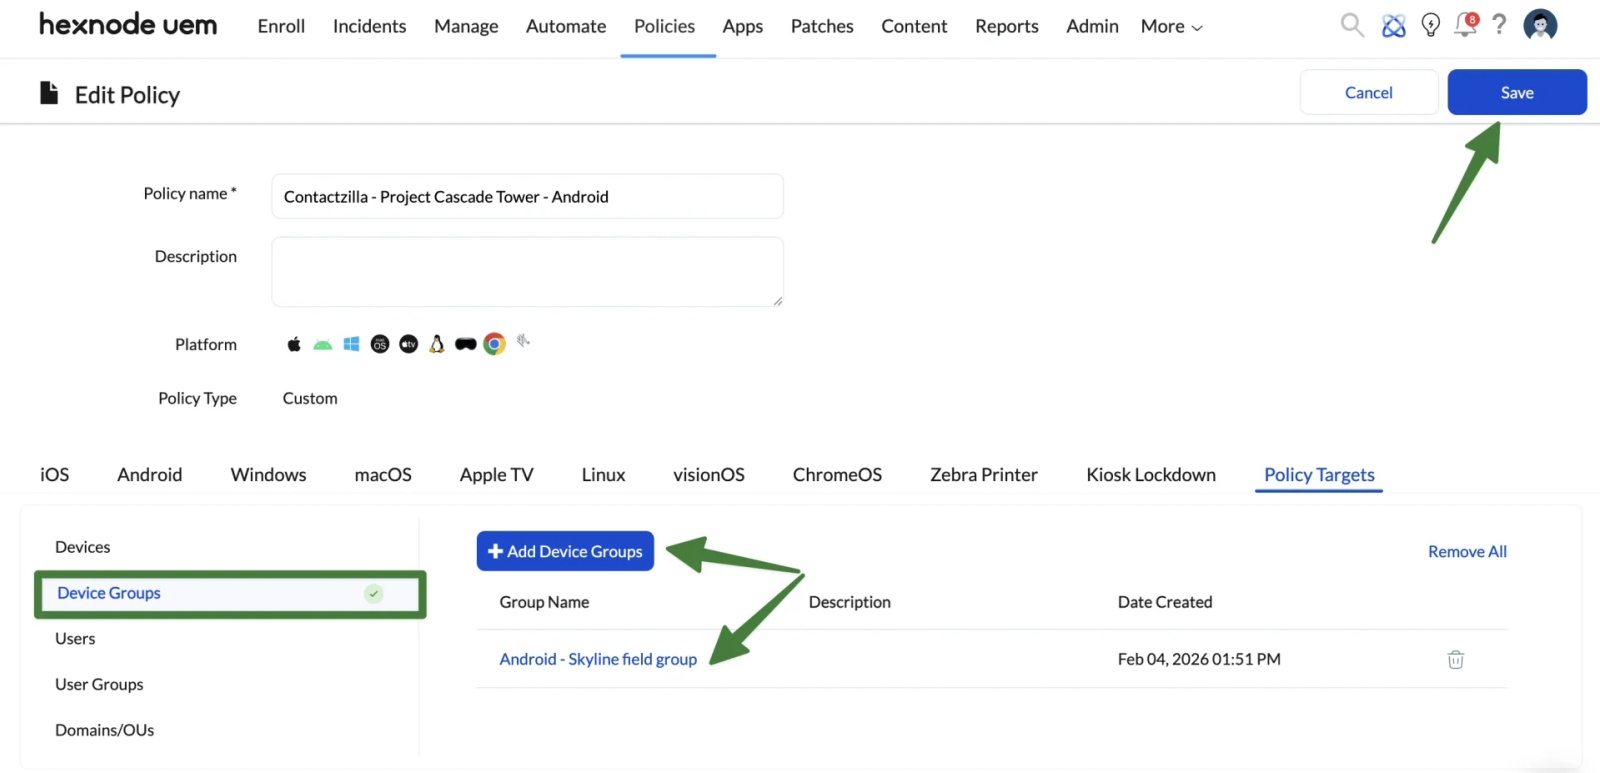1600x773 pixels.
Task: Switch to the iOS tab
Action: coord(55,475)
